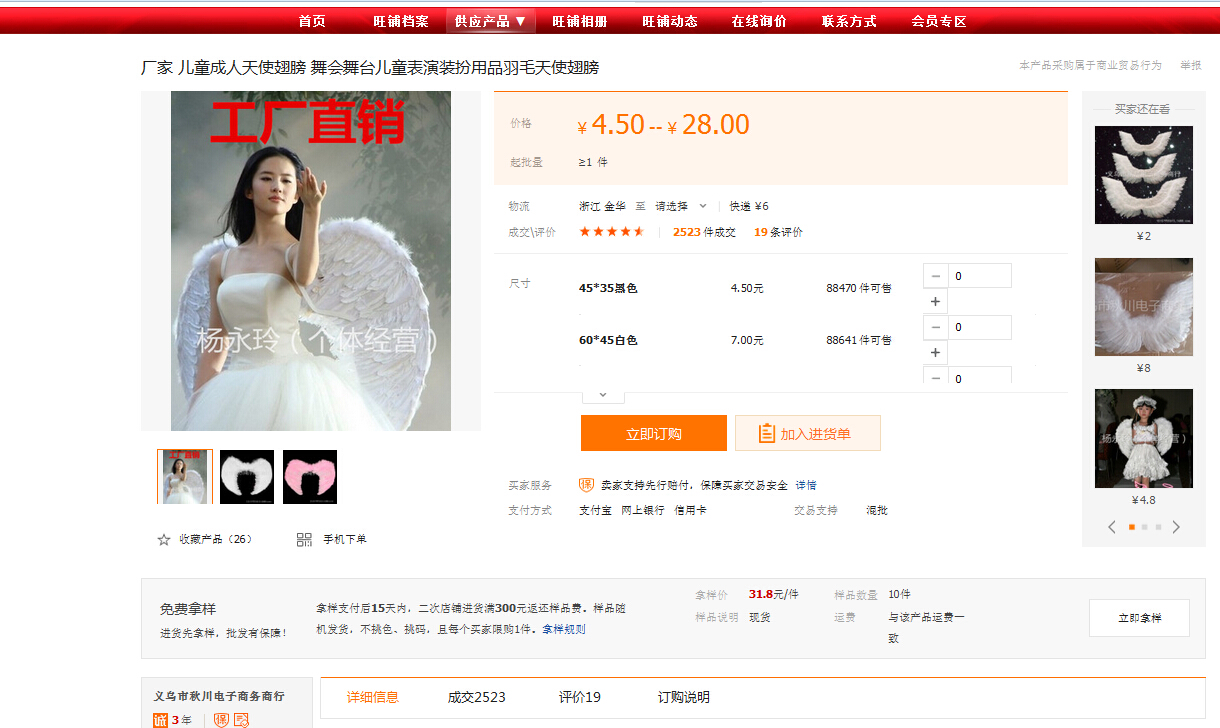Click the orange 立即订购 button
The image size is (1220, 728).
click(x=653, y=434)
